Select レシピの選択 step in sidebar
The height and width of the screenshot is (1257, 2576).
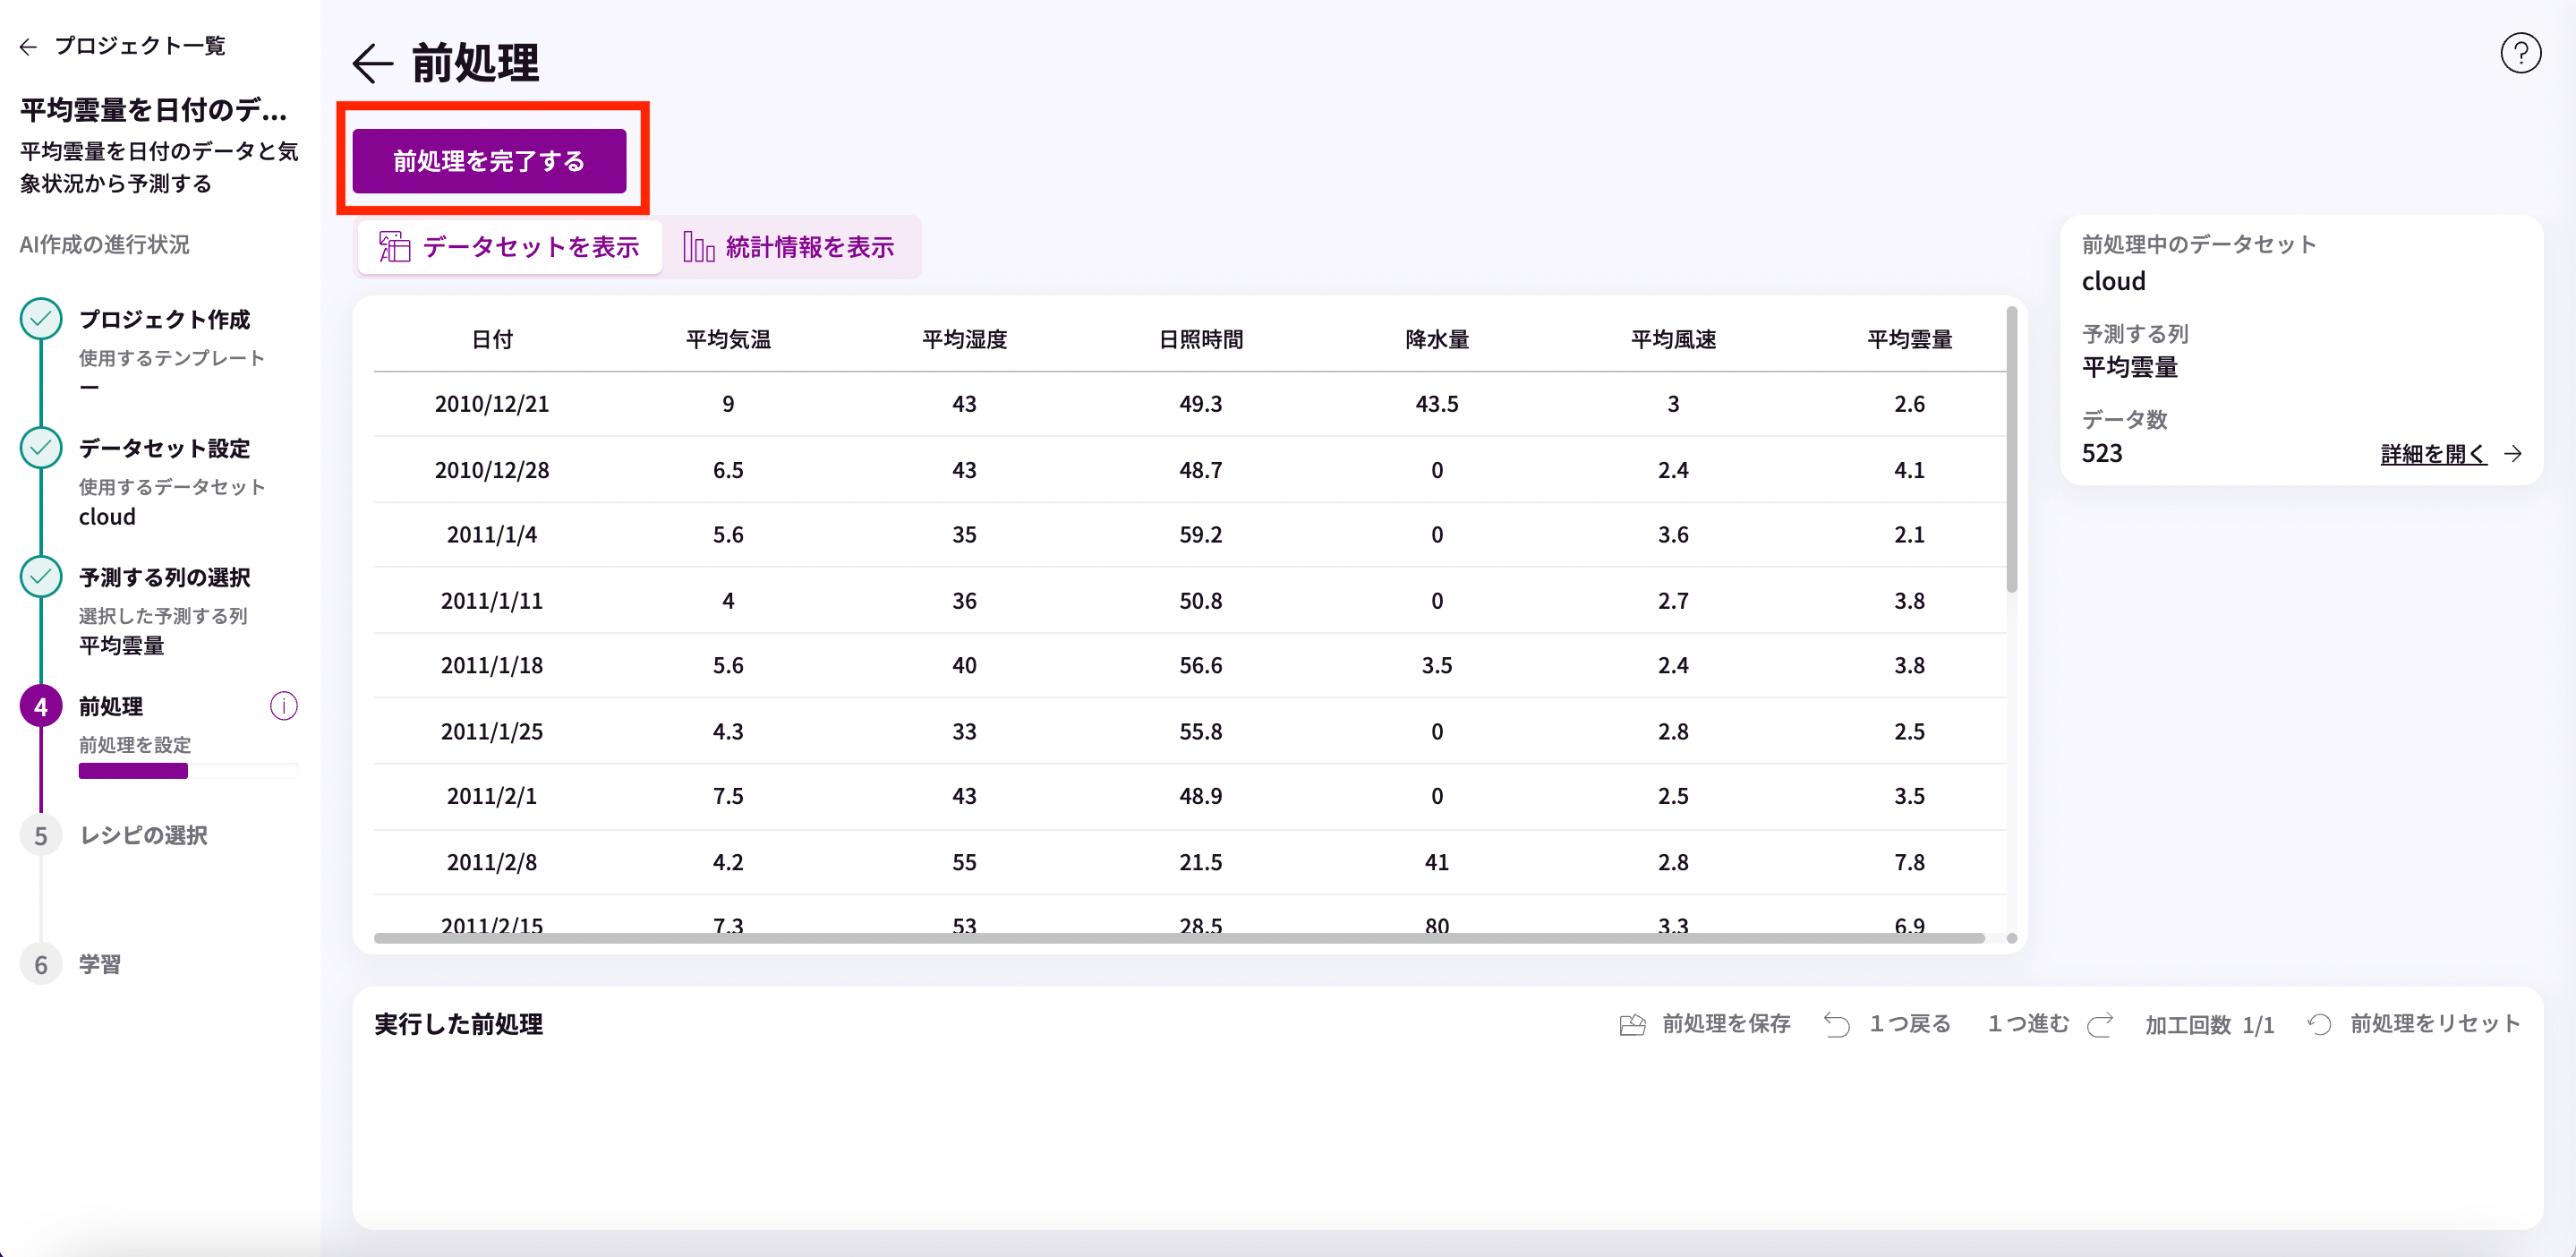pyautogui.click(x=143, y=835)
